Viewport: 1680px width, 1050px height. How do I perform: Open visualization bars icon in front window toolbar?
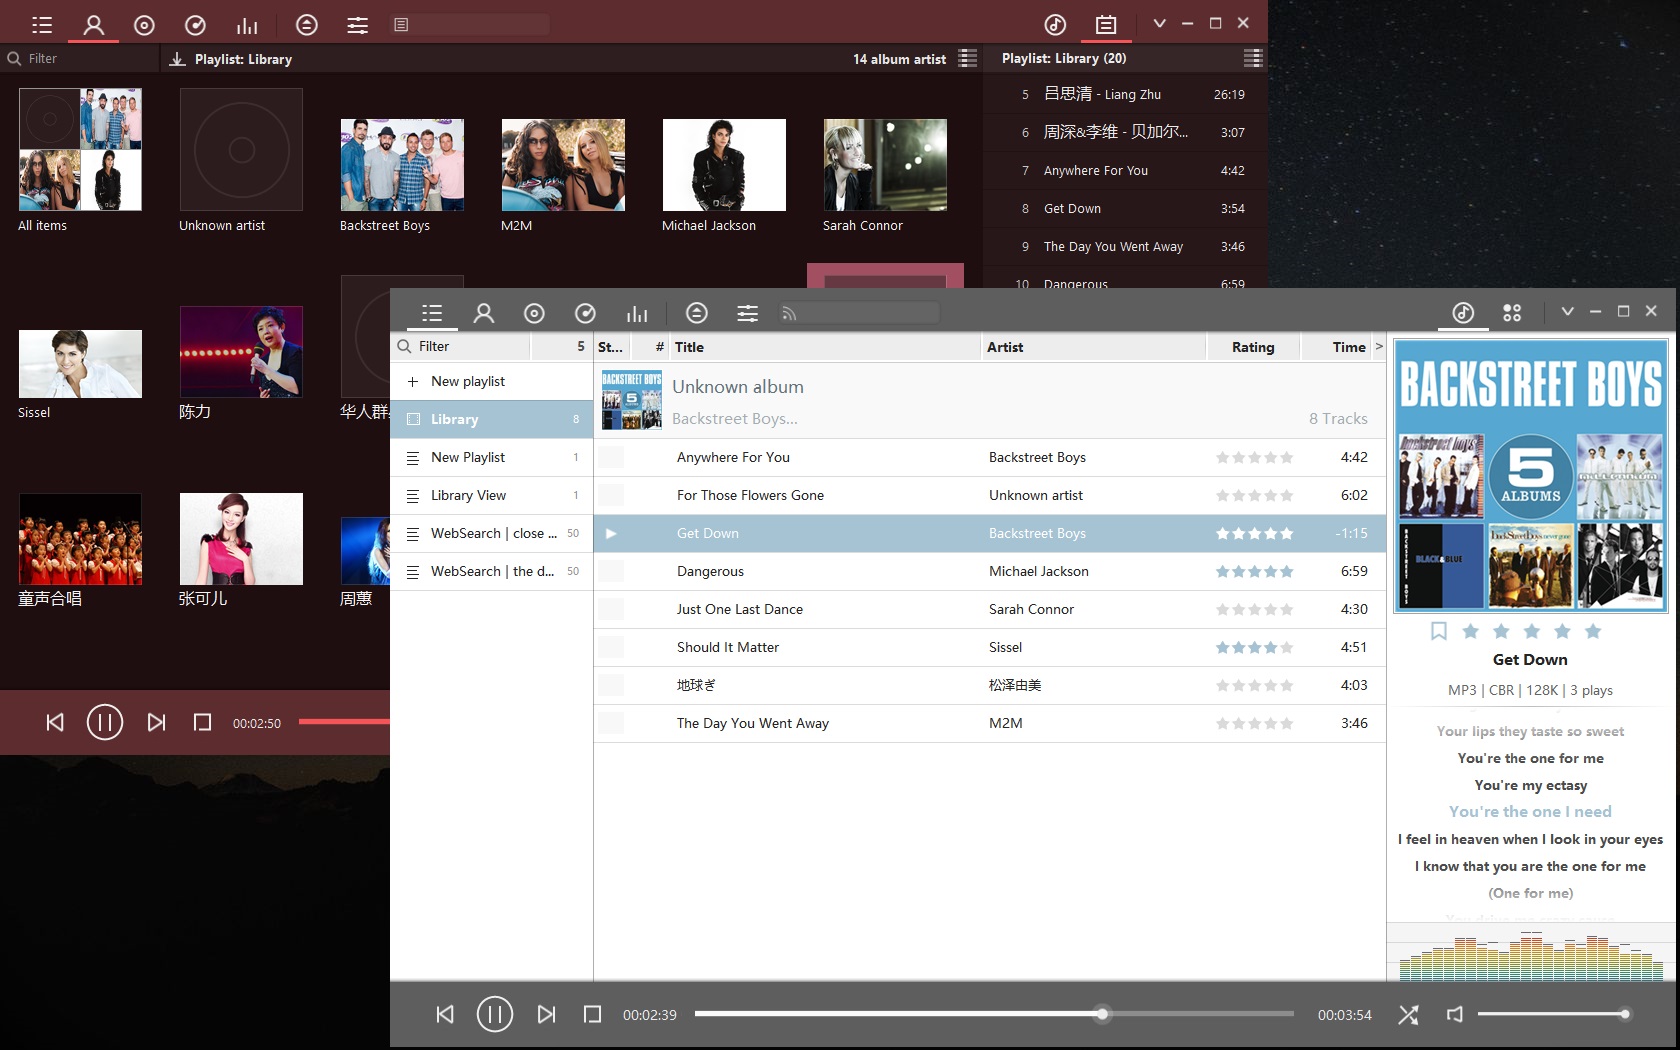pyautogui.click(x=637, y=313)
